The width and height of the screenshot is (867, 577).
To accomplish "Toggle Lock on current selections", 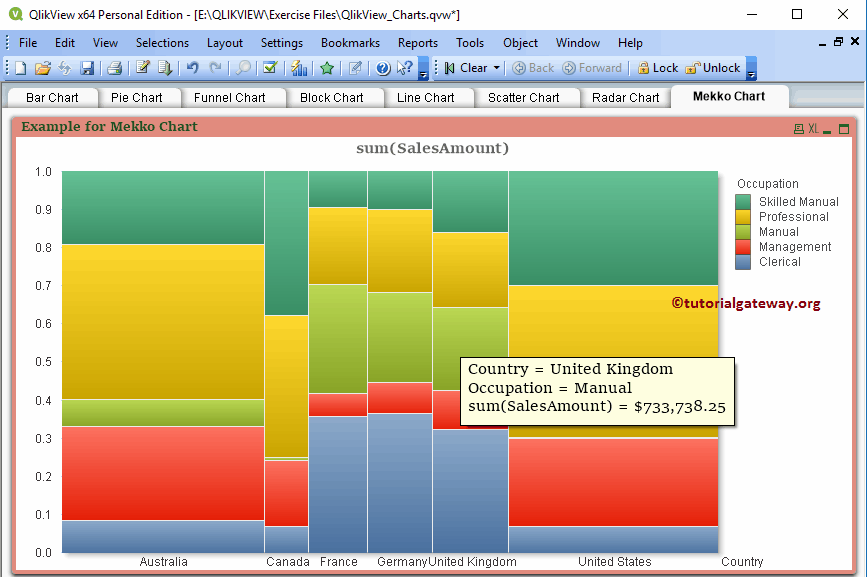I will click(655, 68).
